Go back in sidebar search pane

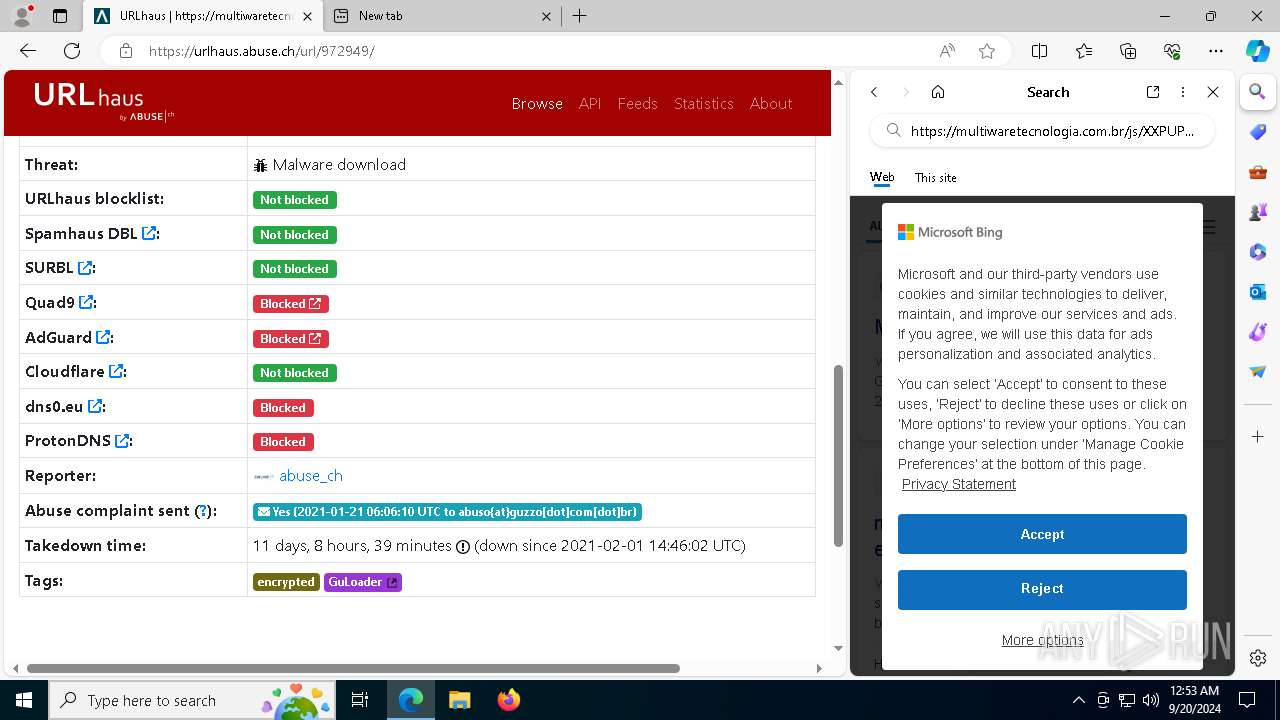coord(874,92)
